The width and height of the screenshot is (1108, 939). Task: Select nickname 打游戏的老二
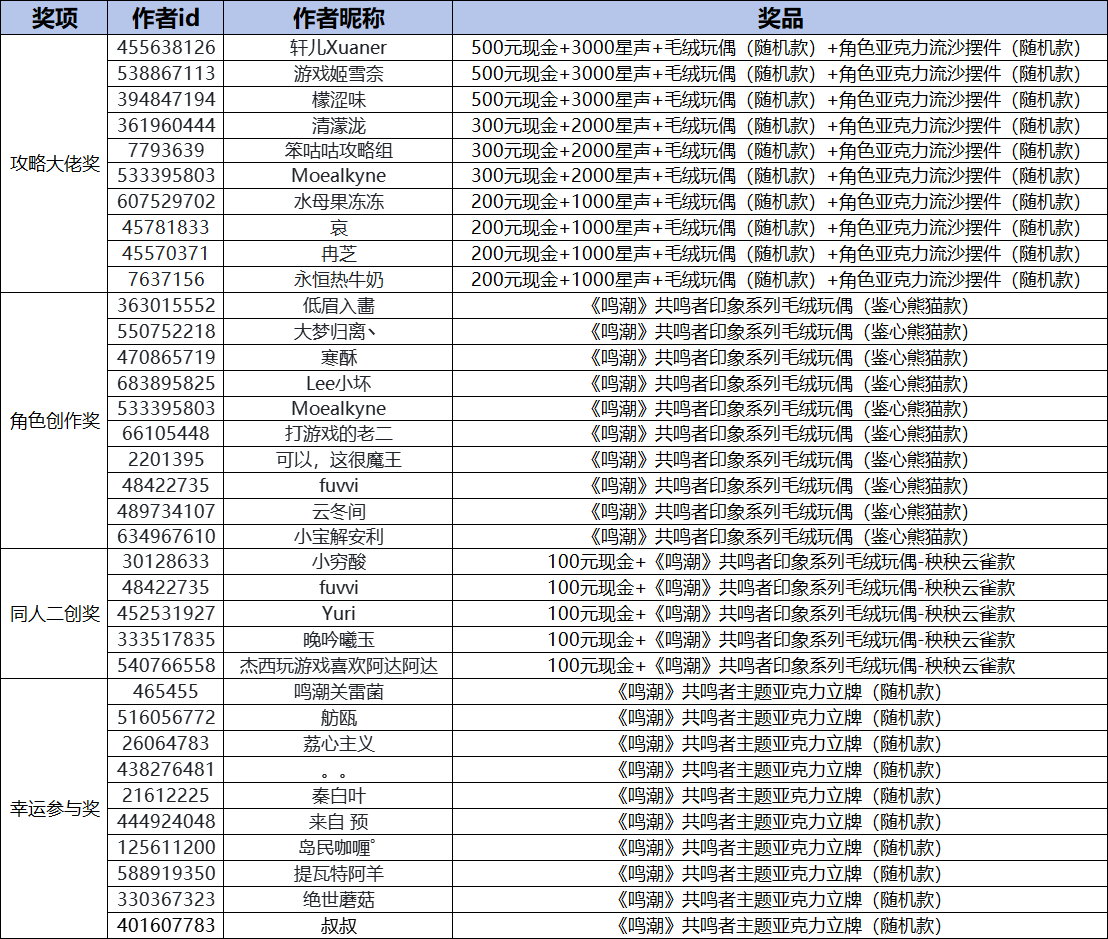[x=338, y=433]
